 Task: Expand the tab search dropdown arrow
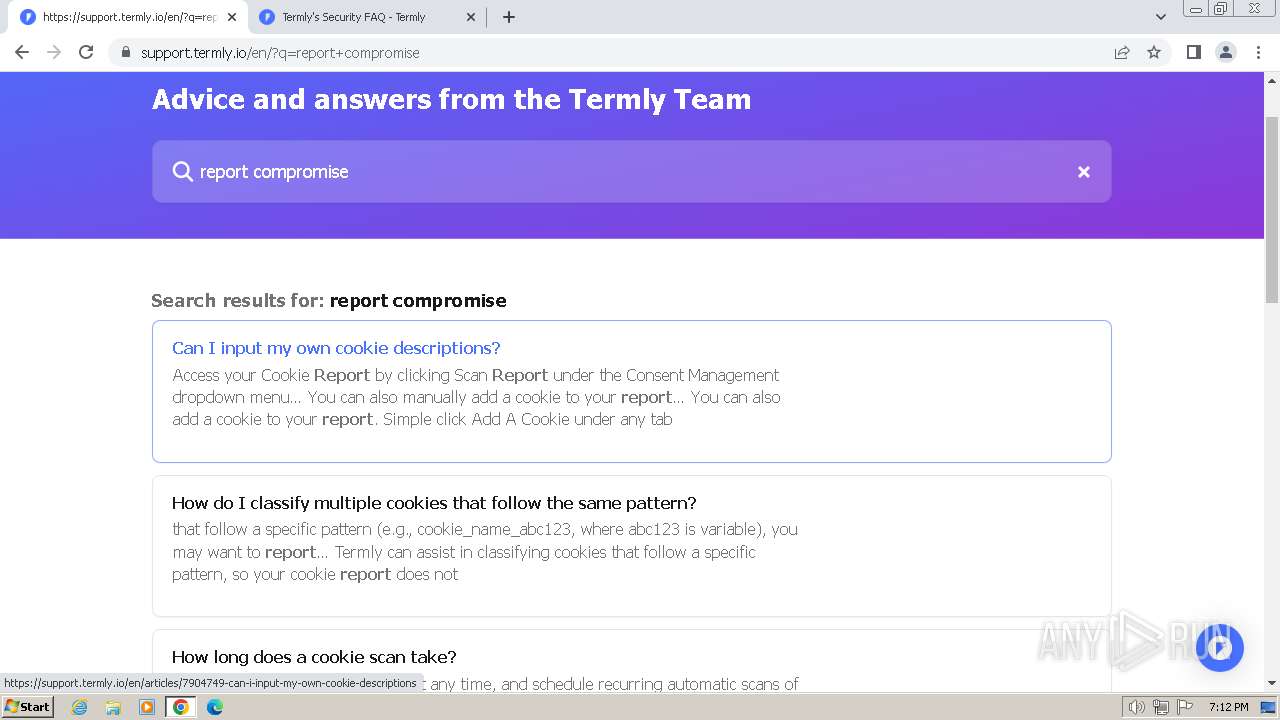tap(1160, 17)
